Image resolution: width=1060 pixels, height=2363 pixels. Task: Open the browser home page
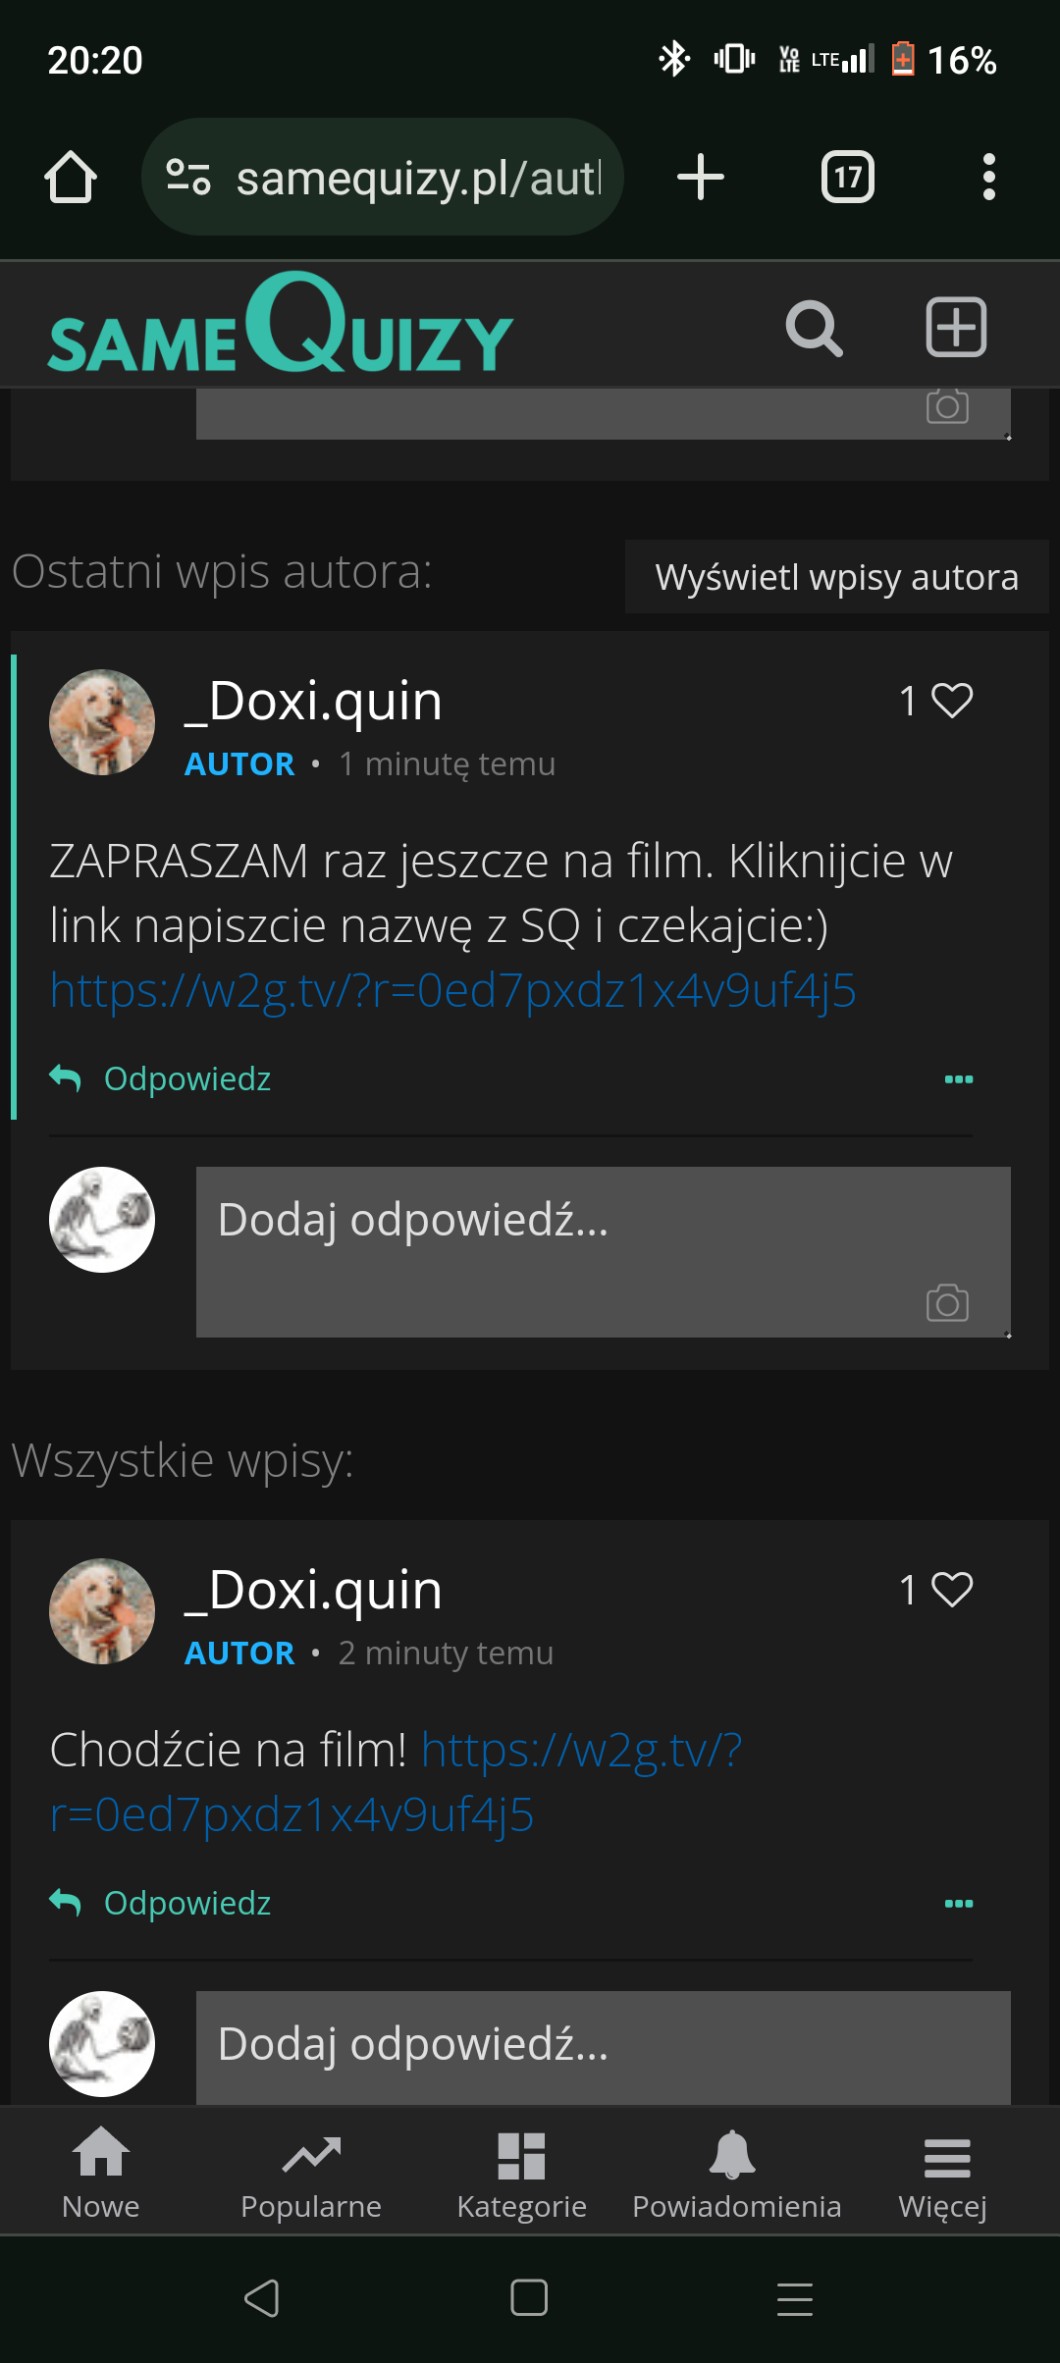71,177
